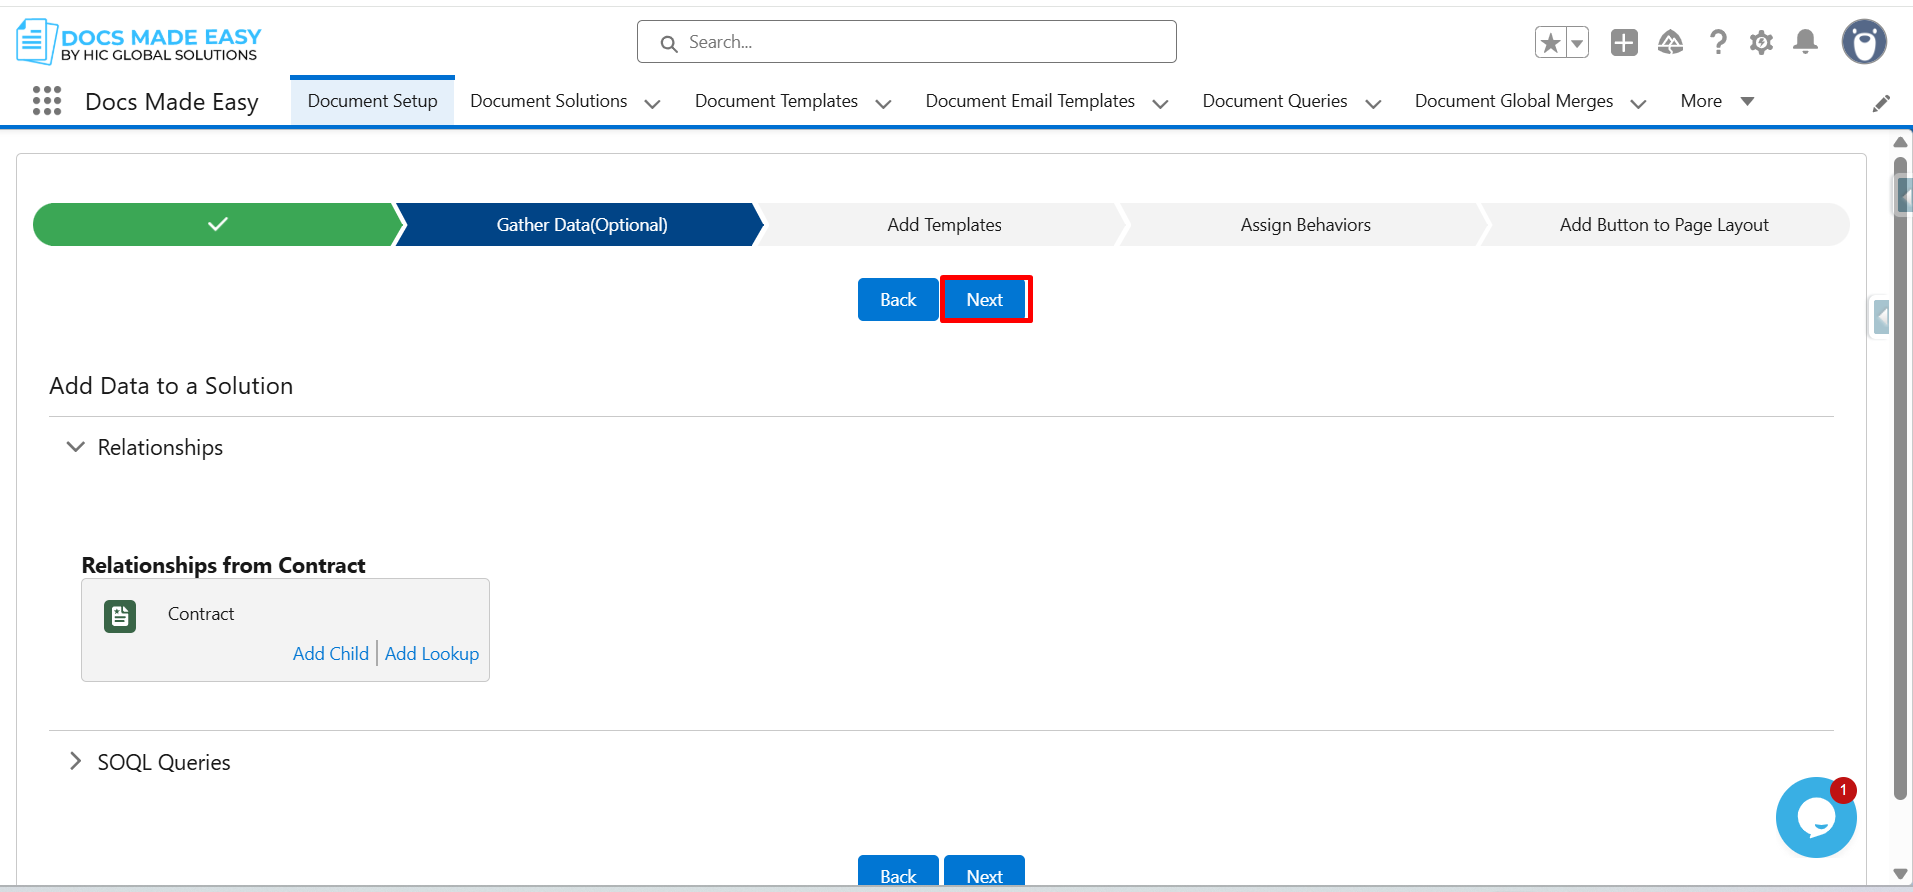Image resolution: width=1913 pixels, height=892 pixels.
Task: Go to the Add Templates step
Action: pos(943,225)
